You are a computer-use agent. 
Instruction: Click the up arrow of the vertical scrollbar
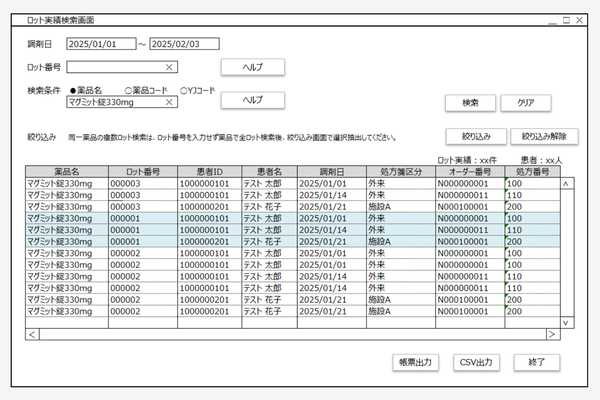click(x=567, y=184)
